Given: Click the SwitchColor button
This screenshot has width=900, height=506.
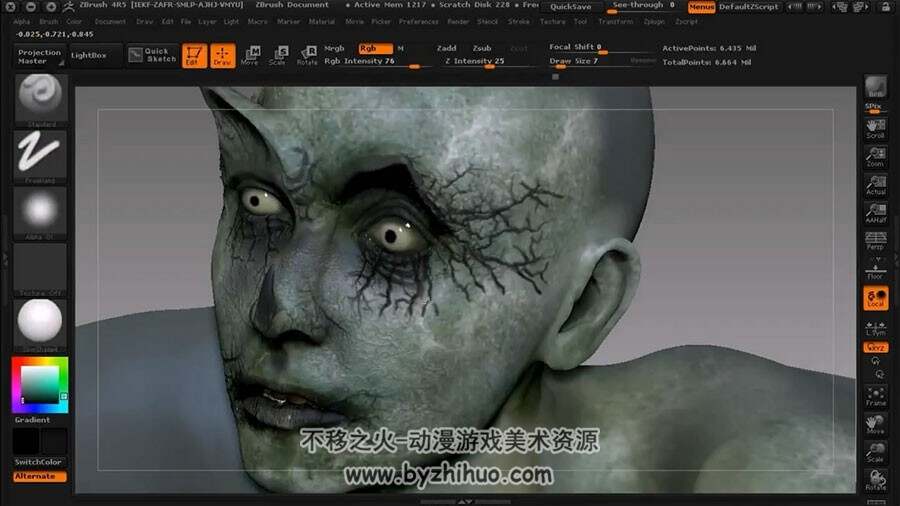Looking at the screenshot, I should click(x=38, y=462).
